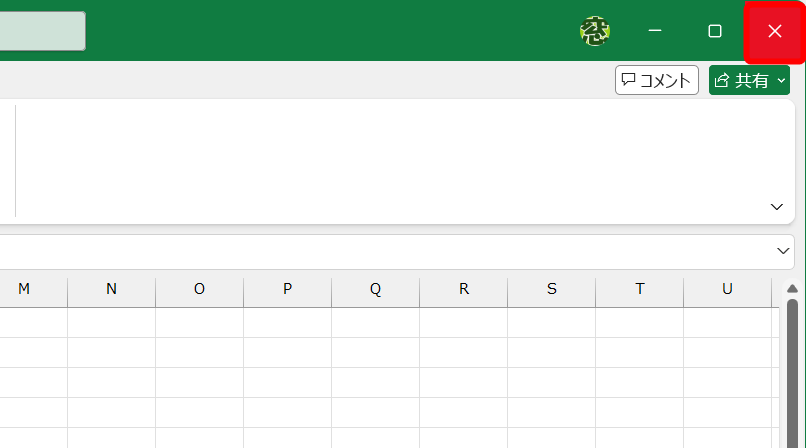Select column R header
Screen dimensions: 806x448
coord(464,289)
